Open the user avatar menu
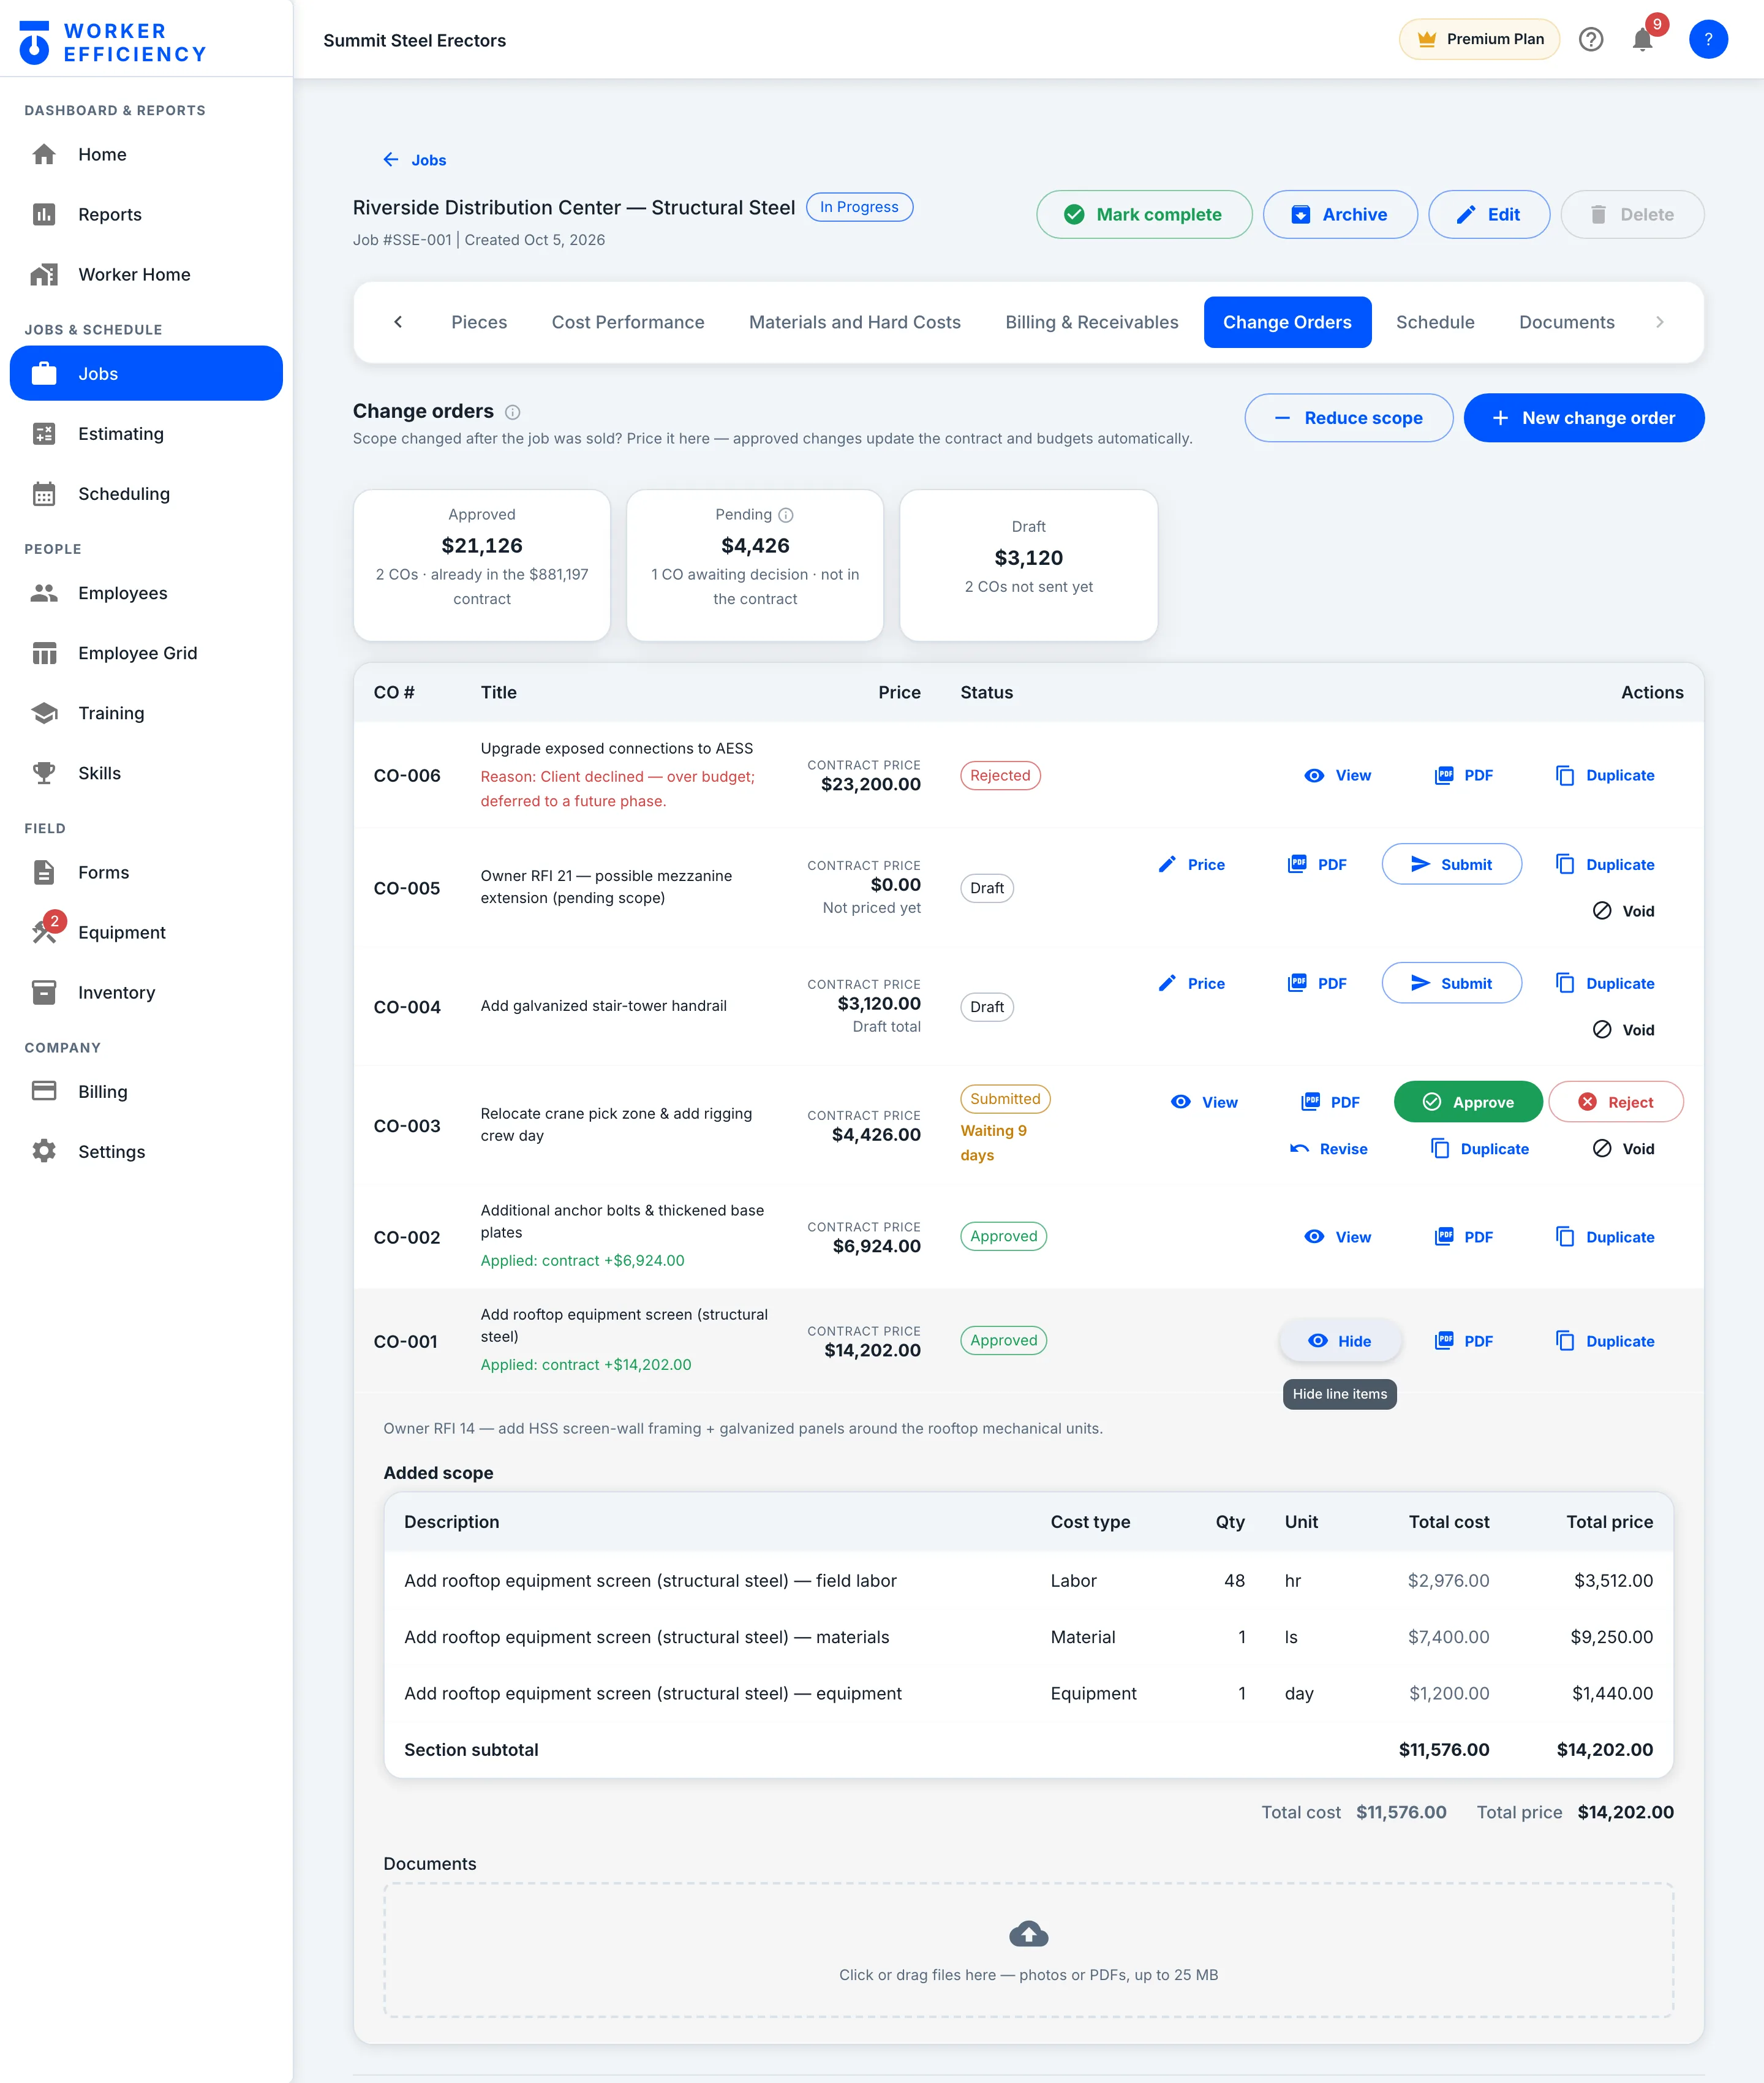This screenshot has width=1764, height=2083. (x=1708, y=39)
